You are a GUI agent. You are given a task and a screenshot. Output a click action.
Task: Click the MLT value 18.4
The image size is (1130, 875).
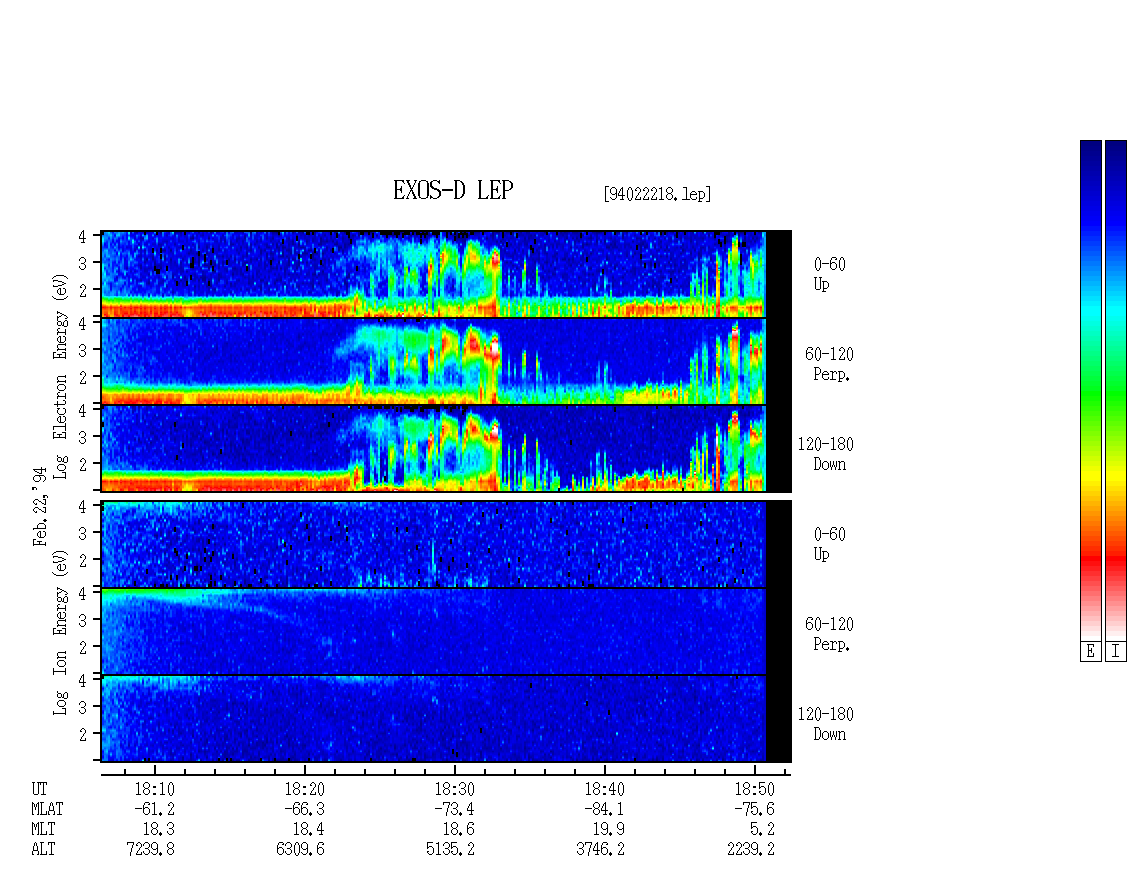coord(308,830)
